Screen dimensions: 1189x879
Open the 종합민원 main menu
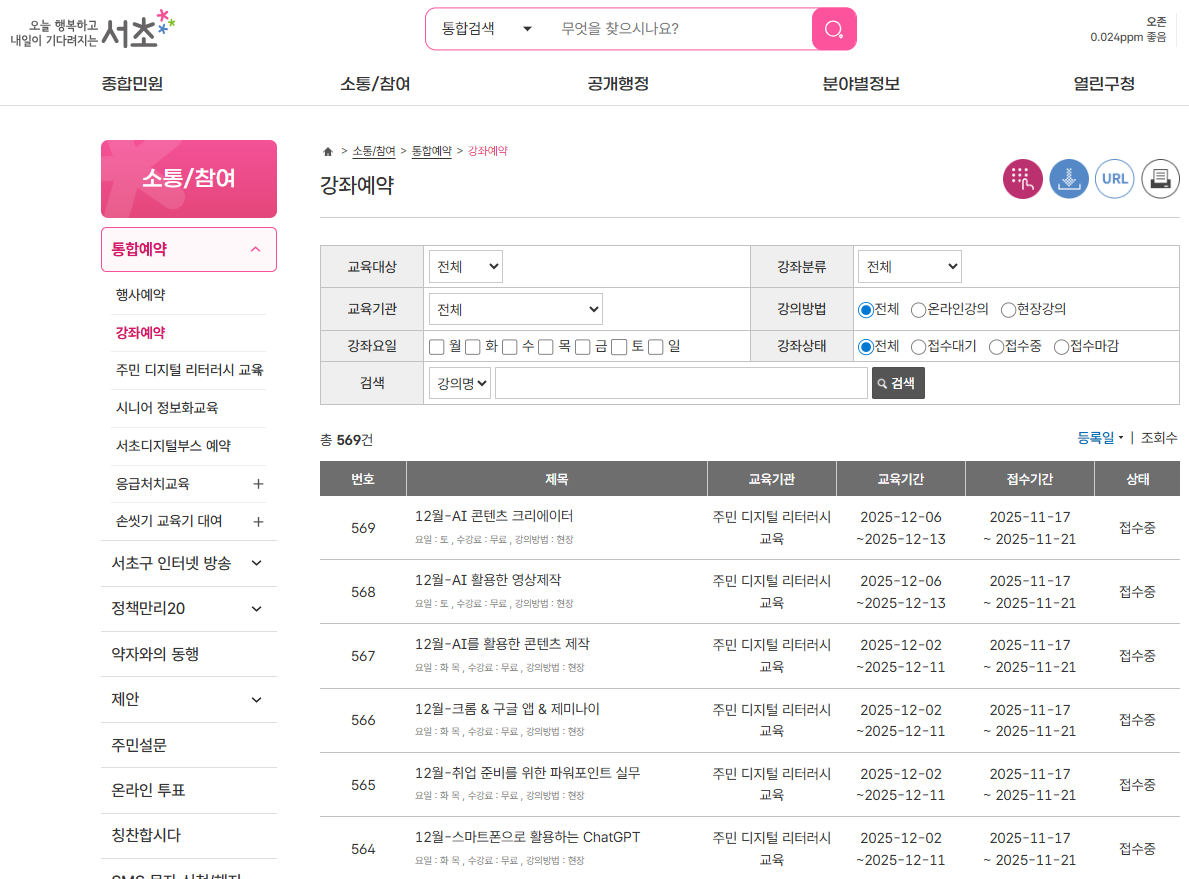132,84
